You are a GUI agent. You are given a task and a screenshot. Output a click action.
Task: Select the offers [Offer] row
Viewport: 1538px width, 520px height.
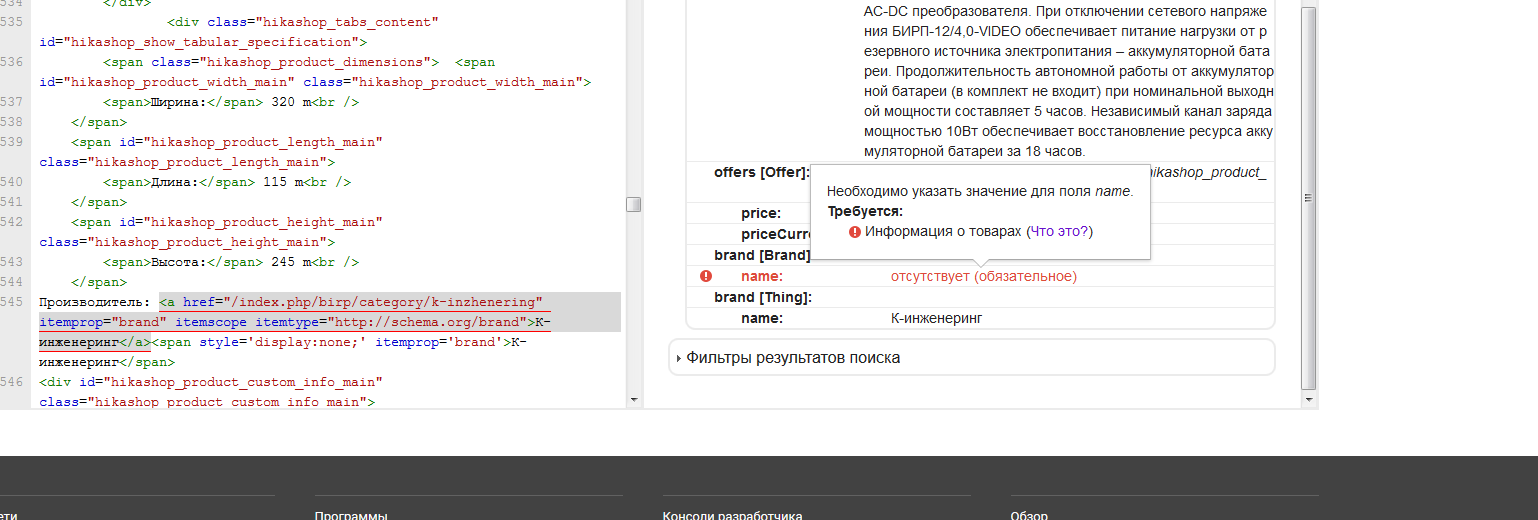click(x=760, y=172)
